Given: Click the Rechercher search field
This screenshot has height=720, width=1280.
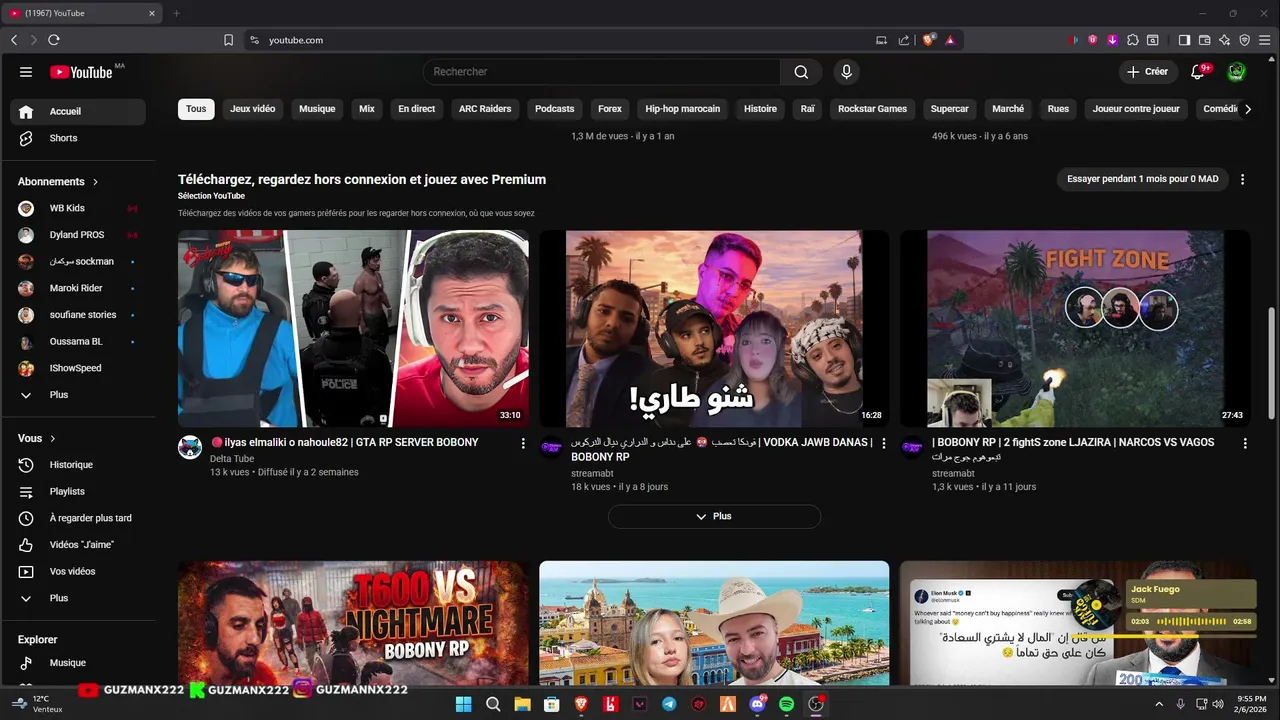Looking at the screenshot, I should pyautogui.click(x=602, y=72).
